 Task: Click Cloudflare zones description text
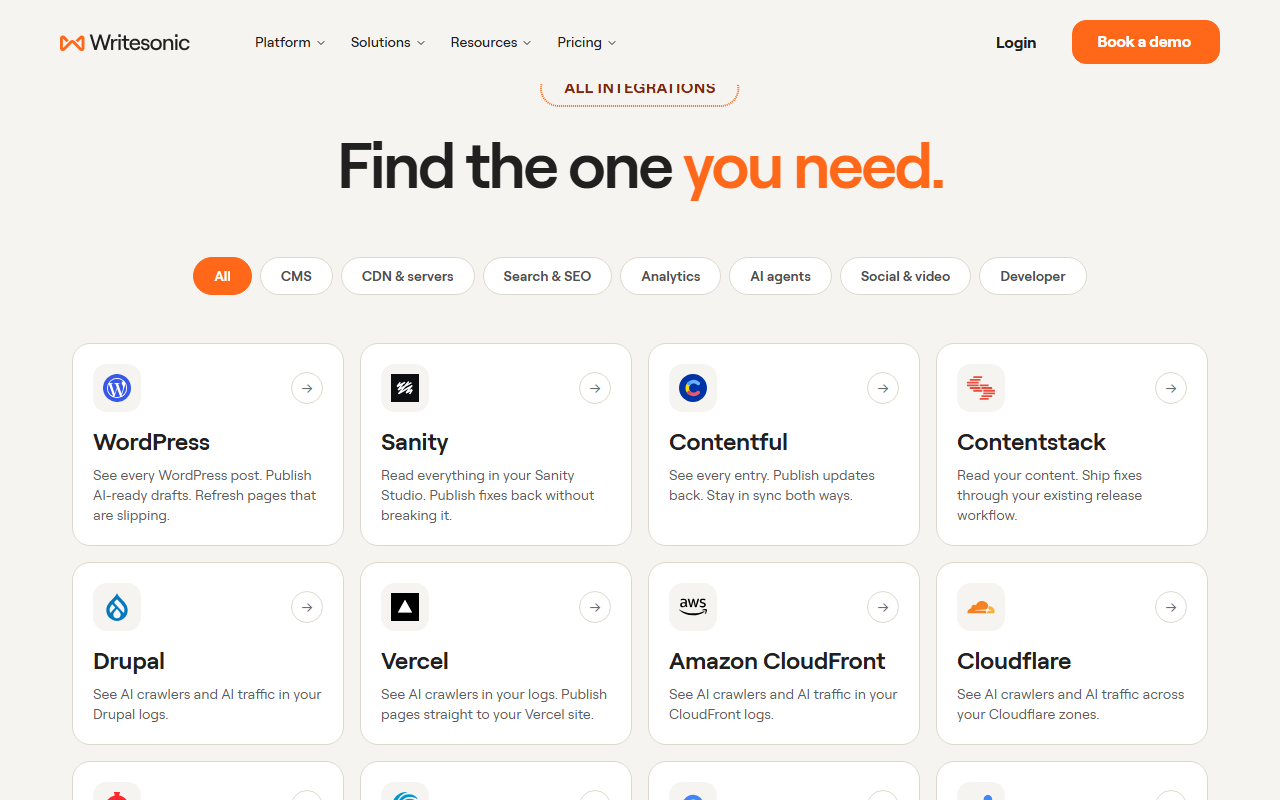(x=1070, y=704)
